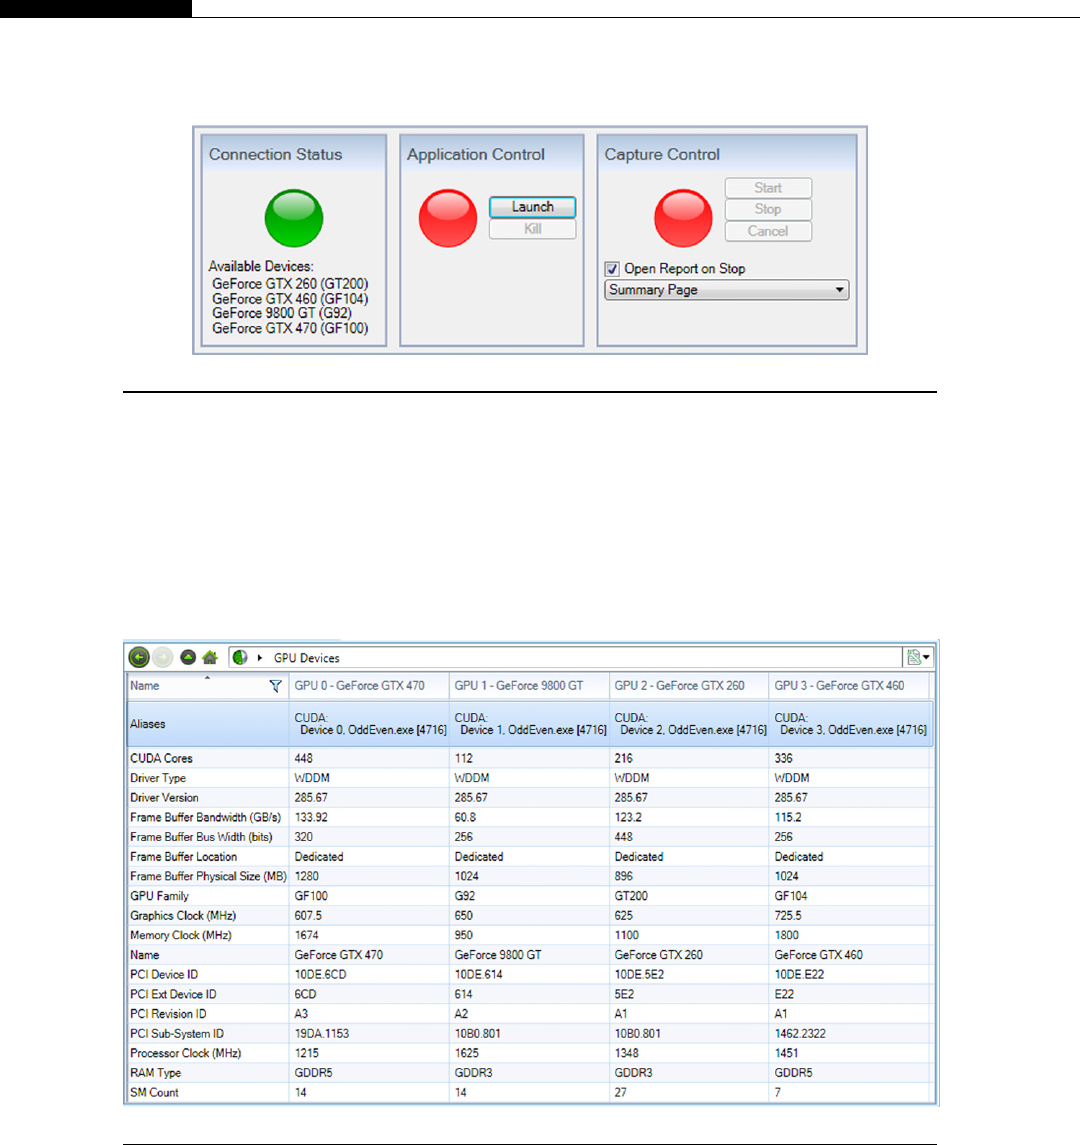
Task: Click the Stop capture button
Action: pos(768,210)
